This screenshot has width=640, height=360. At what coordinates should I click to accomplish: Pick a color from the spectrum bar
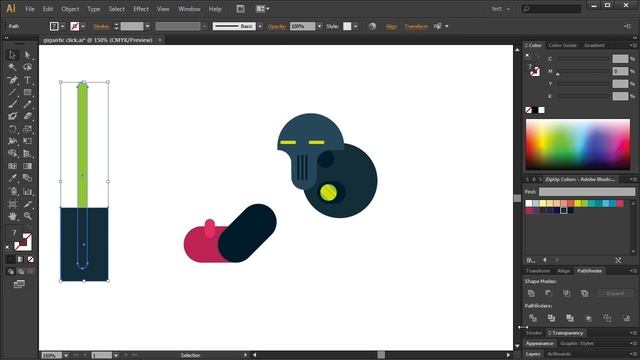[x=578, y=144]
